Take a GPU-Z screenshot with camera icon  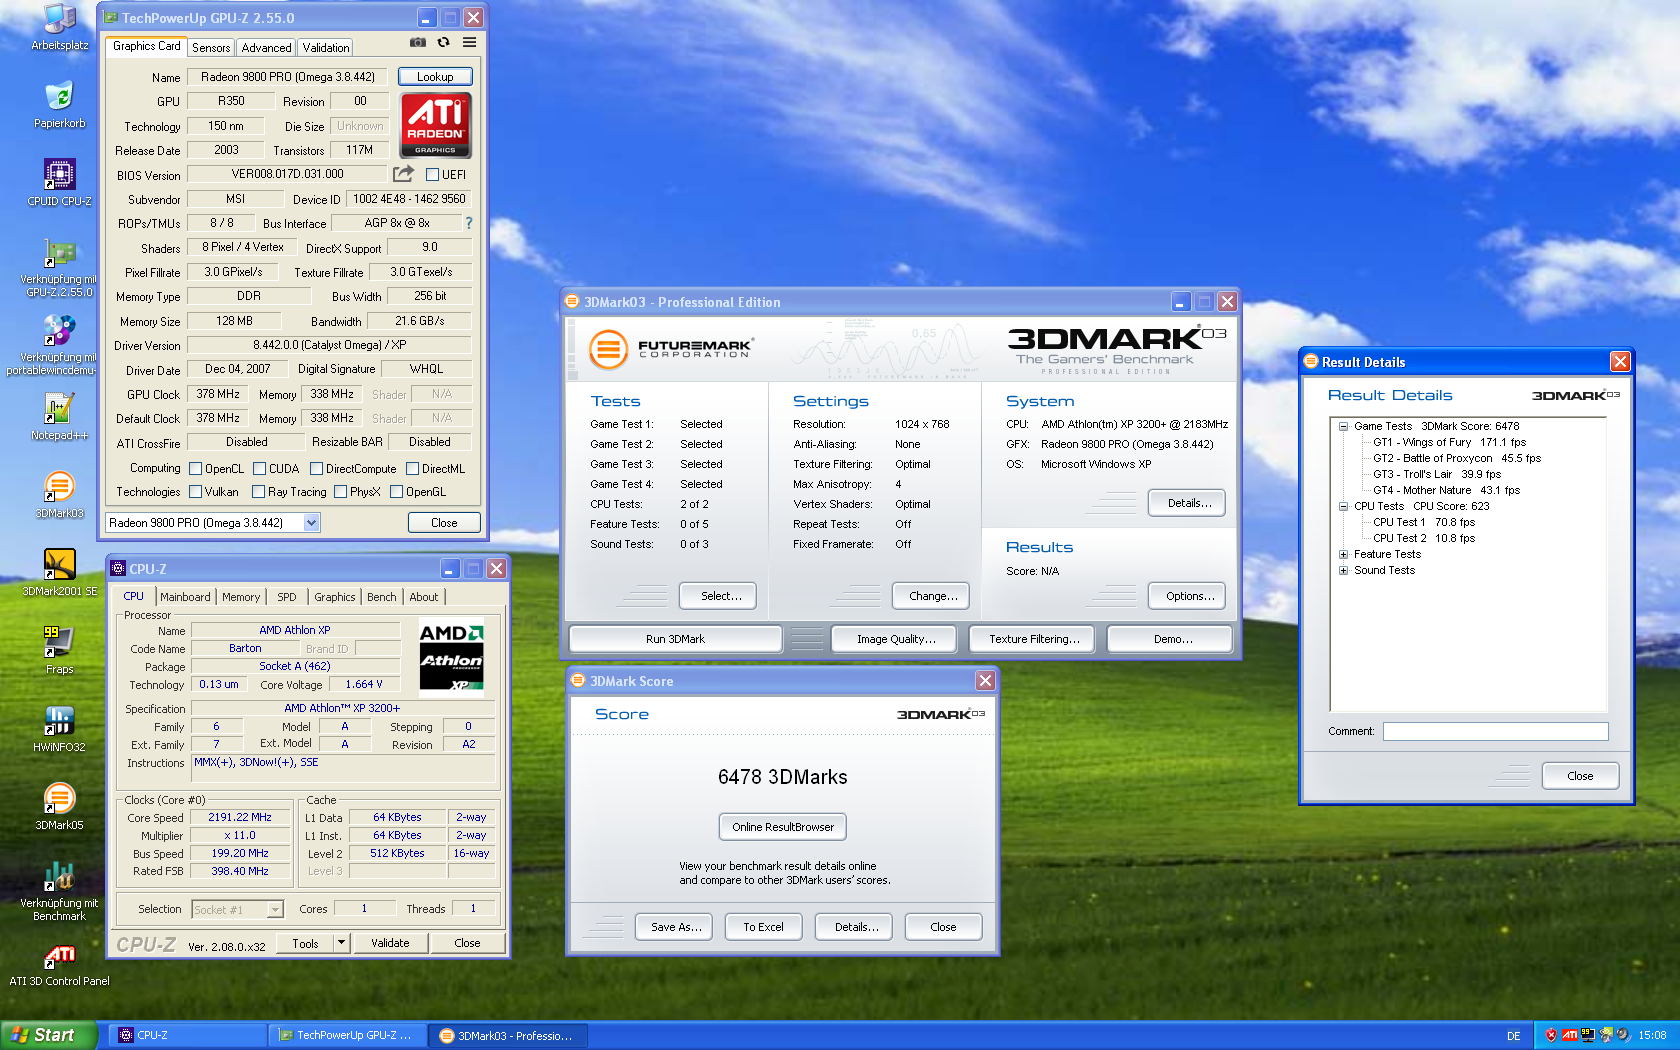(x=418, y=42)
